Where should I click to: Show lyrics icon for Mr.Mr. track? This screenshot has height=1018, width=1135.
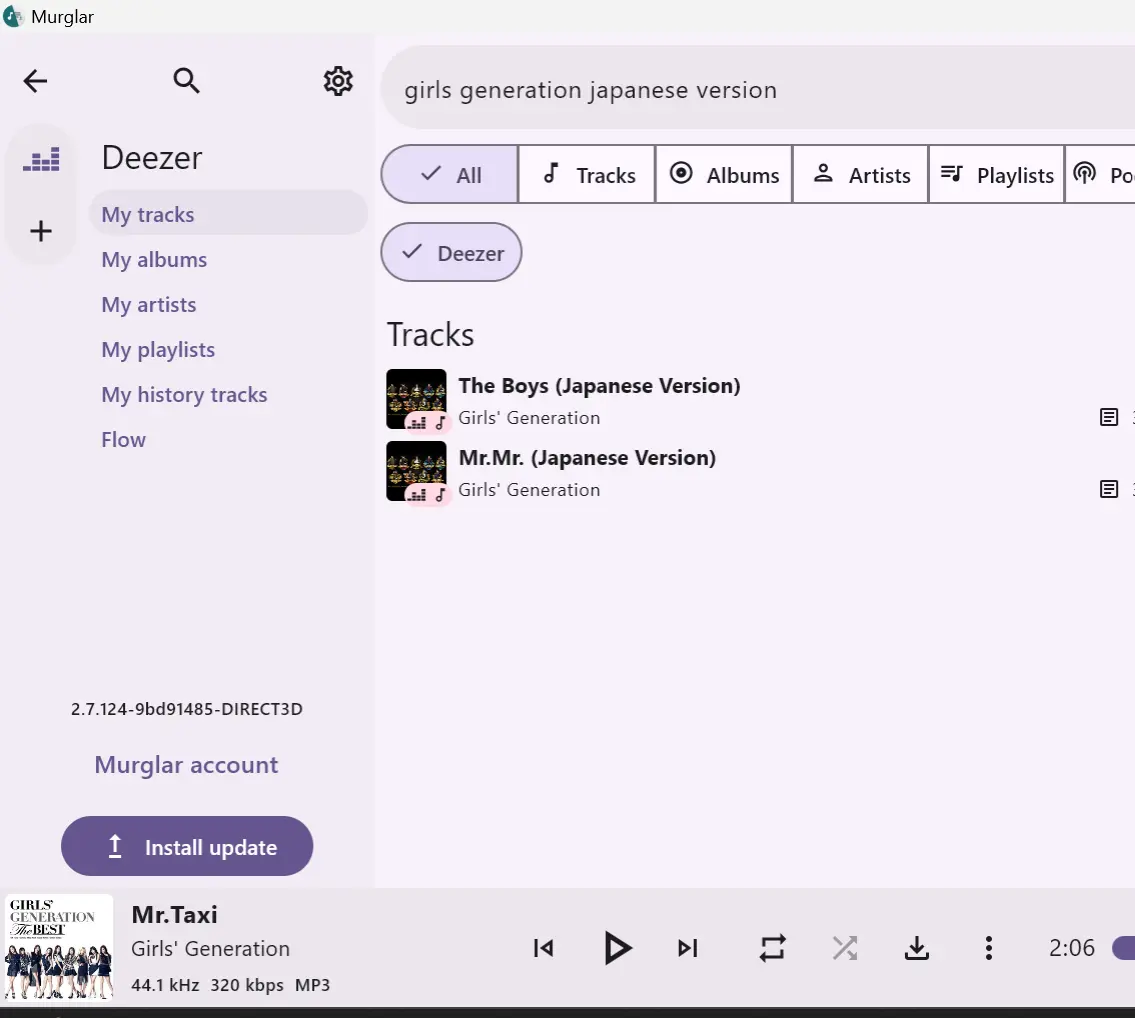pyautogui.click(x=1108, y=489)
